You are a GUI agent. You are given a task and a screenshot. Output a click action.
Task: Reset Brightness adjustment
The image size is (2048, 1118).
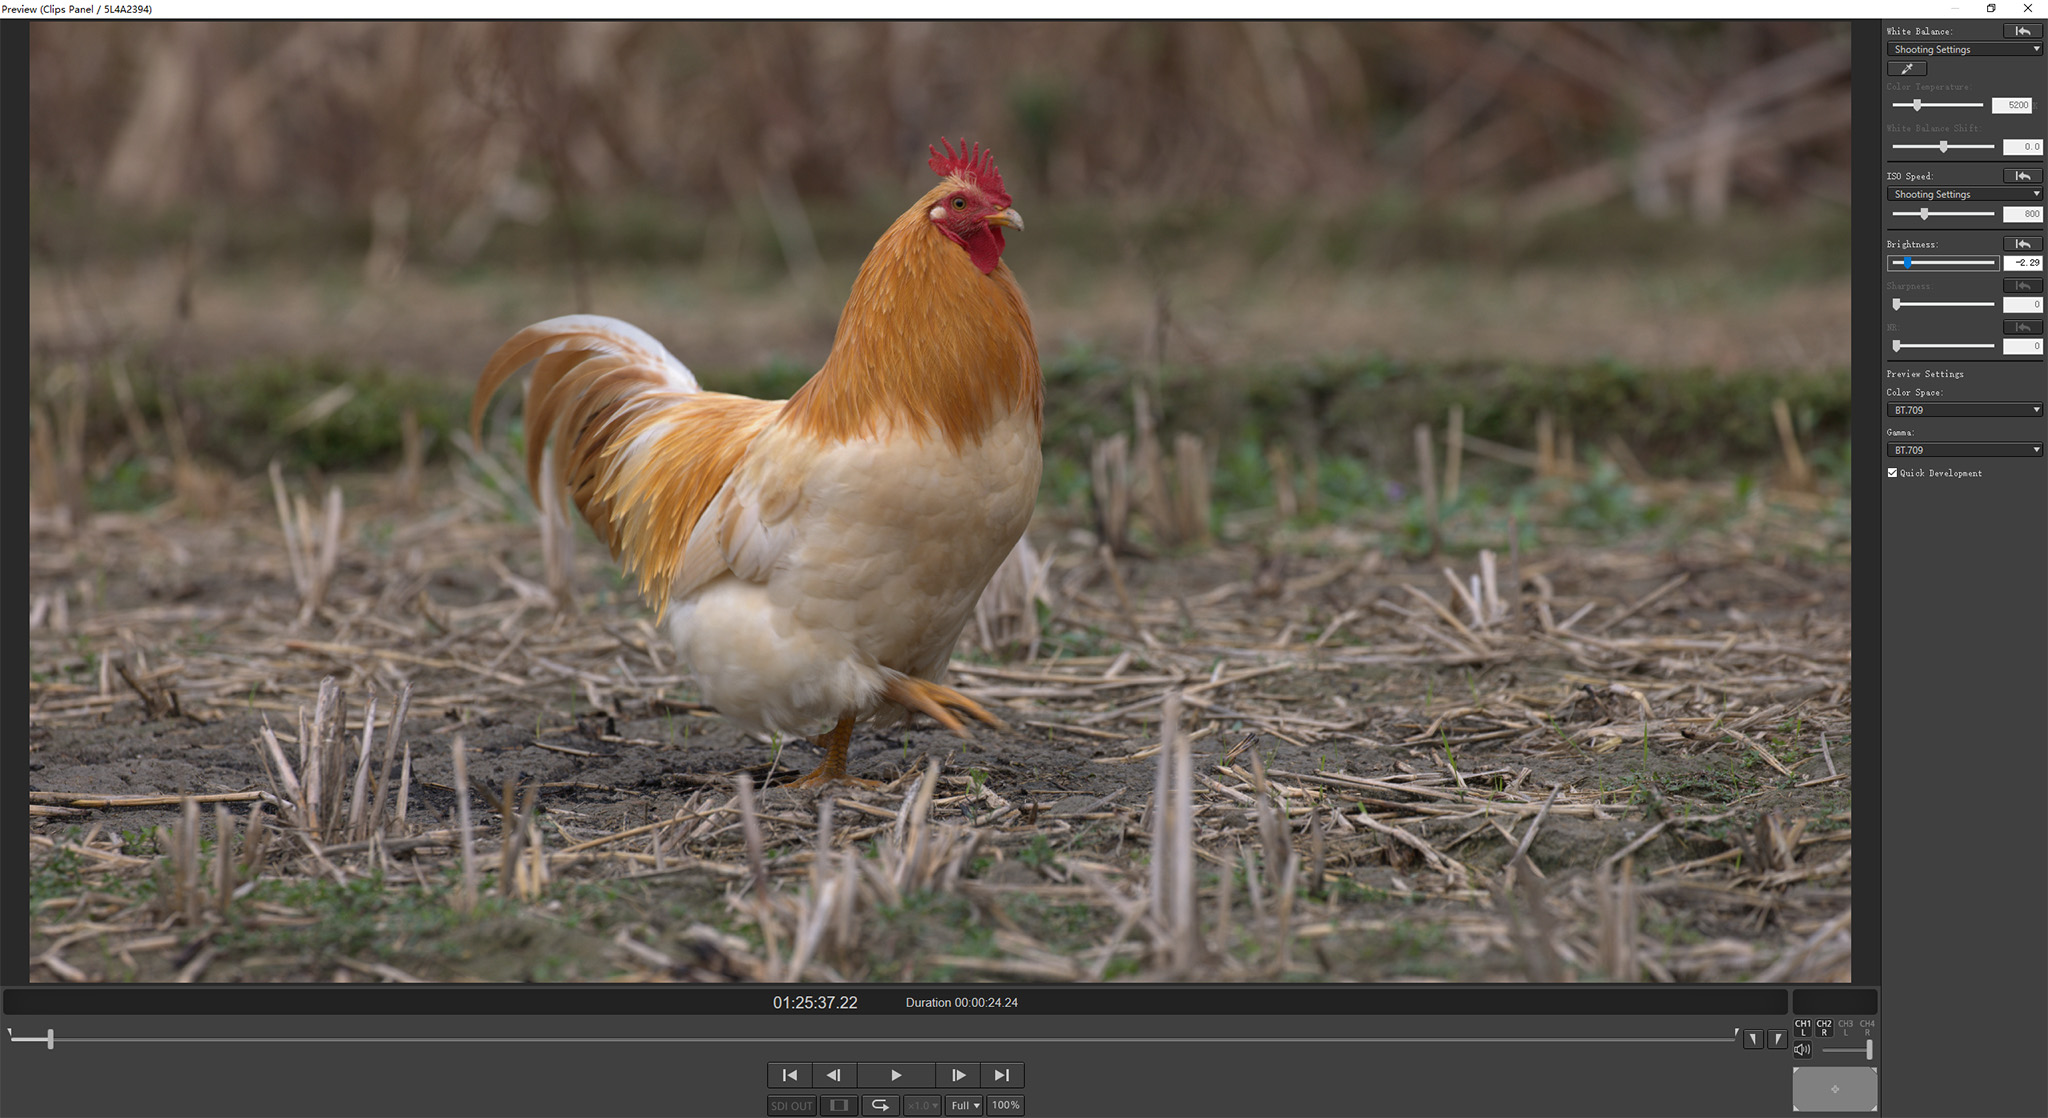tap(2022, 244)
